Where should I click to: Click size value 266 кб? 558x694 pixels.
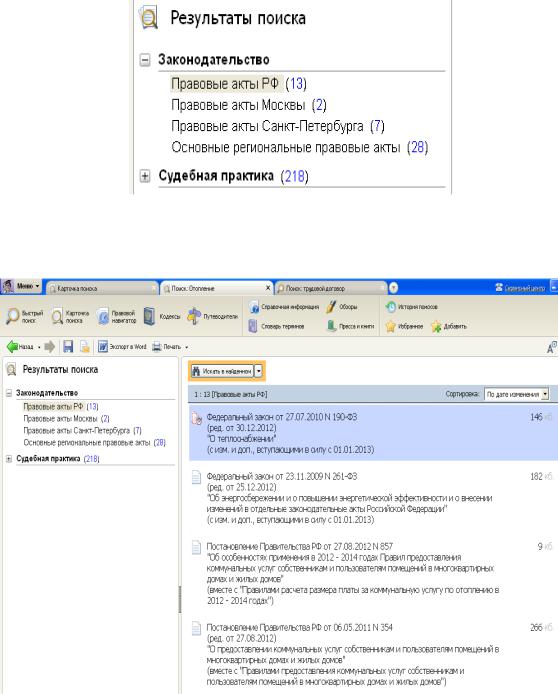542,627
